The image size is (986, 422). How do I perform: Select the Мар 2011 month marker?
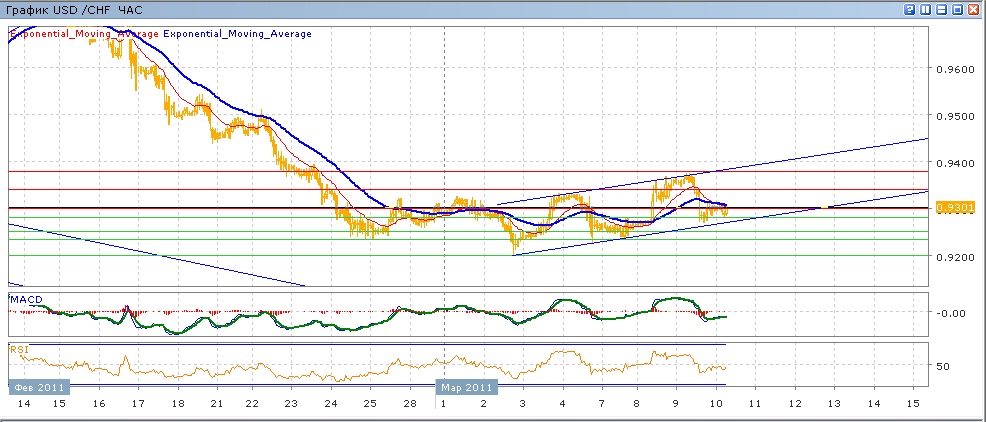pos(465,385)
